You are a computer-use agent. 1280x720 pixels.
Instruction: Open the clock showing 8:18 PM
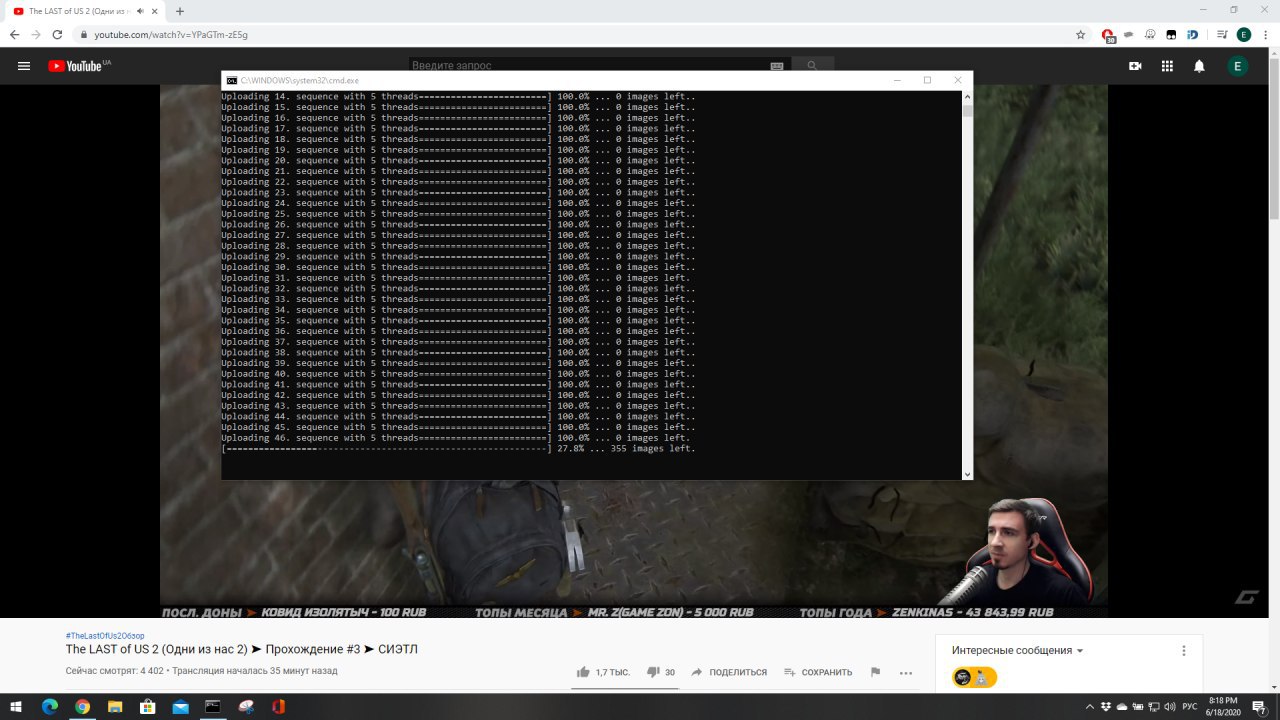tap(1223, 706)
